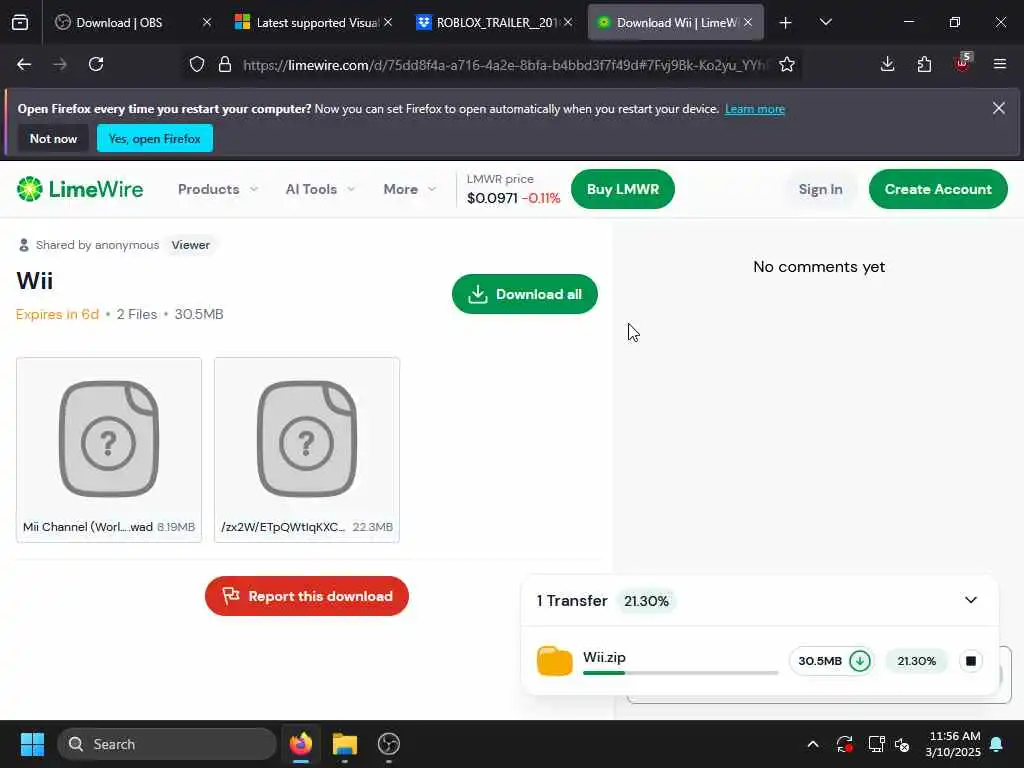This screenshot has width=1024, height=768.
Task: Open uBlock Origin extension icon
Action: [x=962, y=63]
